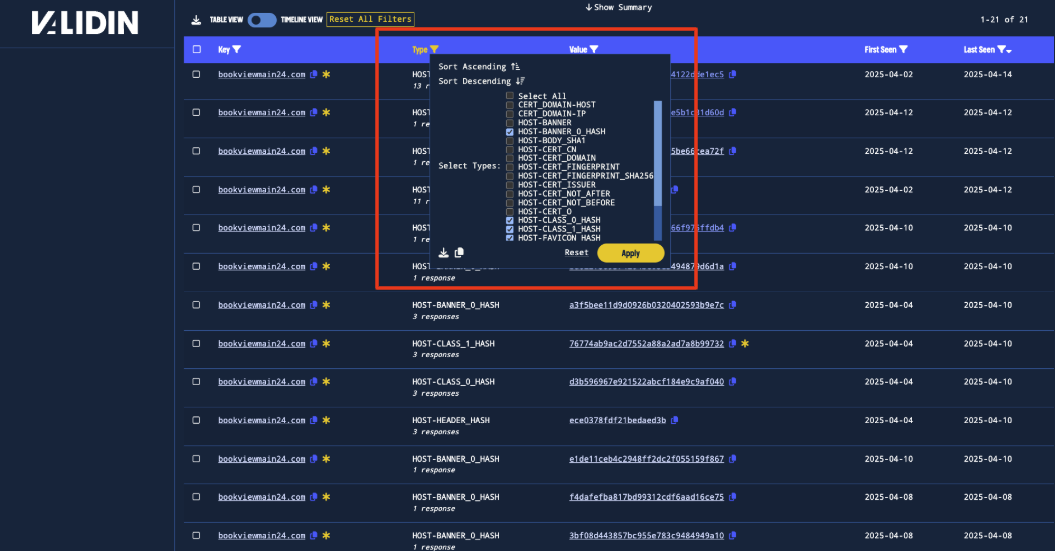Copy hash f4dafefba817bd99312cdf6aad16ce75 with its copy icon
The image size is (1055, 551).
click(733, 497)
